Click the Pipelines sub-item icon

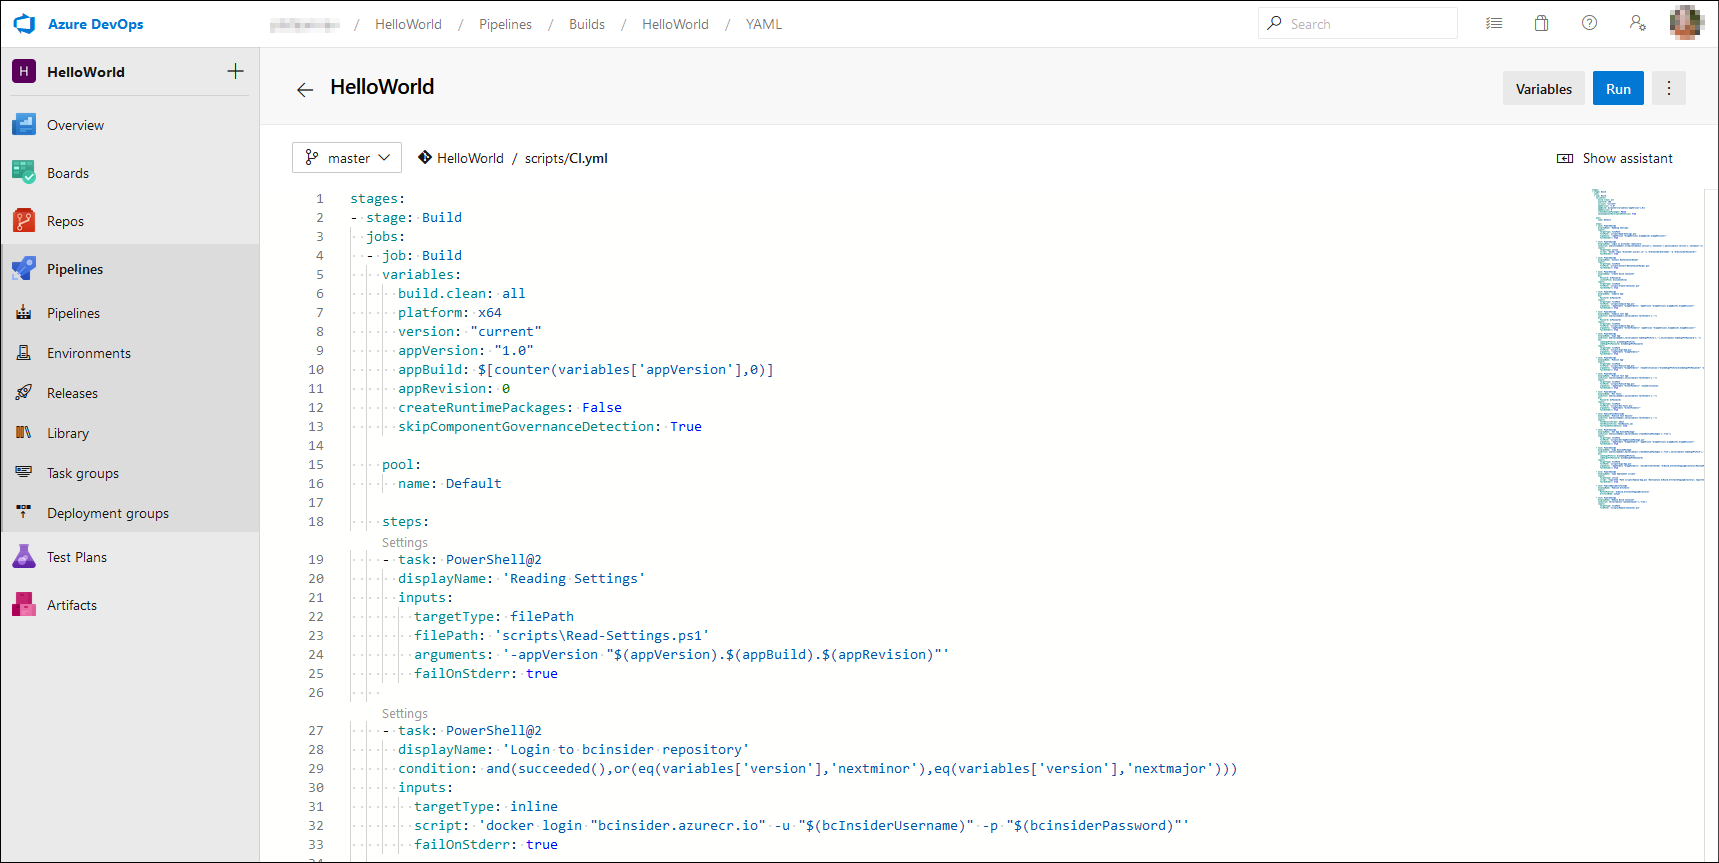(x=24, y=313)
